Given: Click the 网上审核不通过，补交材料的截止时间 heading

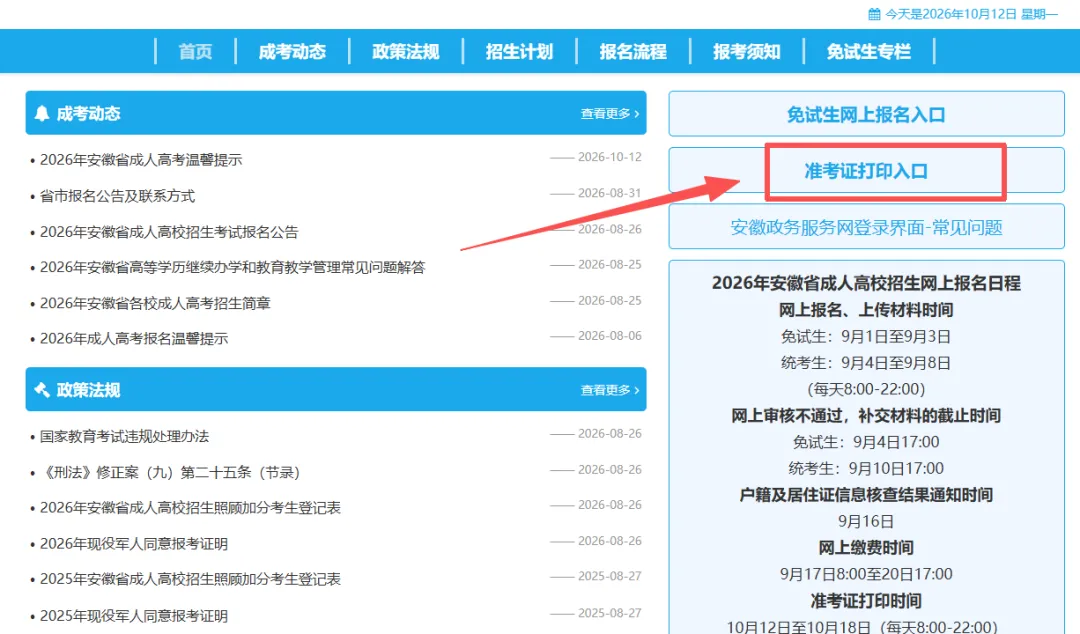Looking at the screenshot, I should point(866,416).
